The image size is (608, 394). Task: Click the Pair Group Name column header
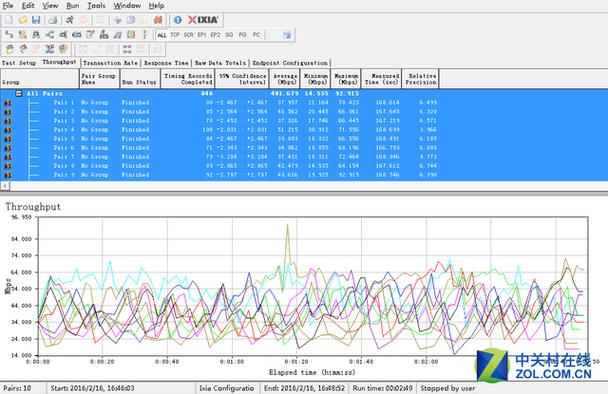point(99,79)
